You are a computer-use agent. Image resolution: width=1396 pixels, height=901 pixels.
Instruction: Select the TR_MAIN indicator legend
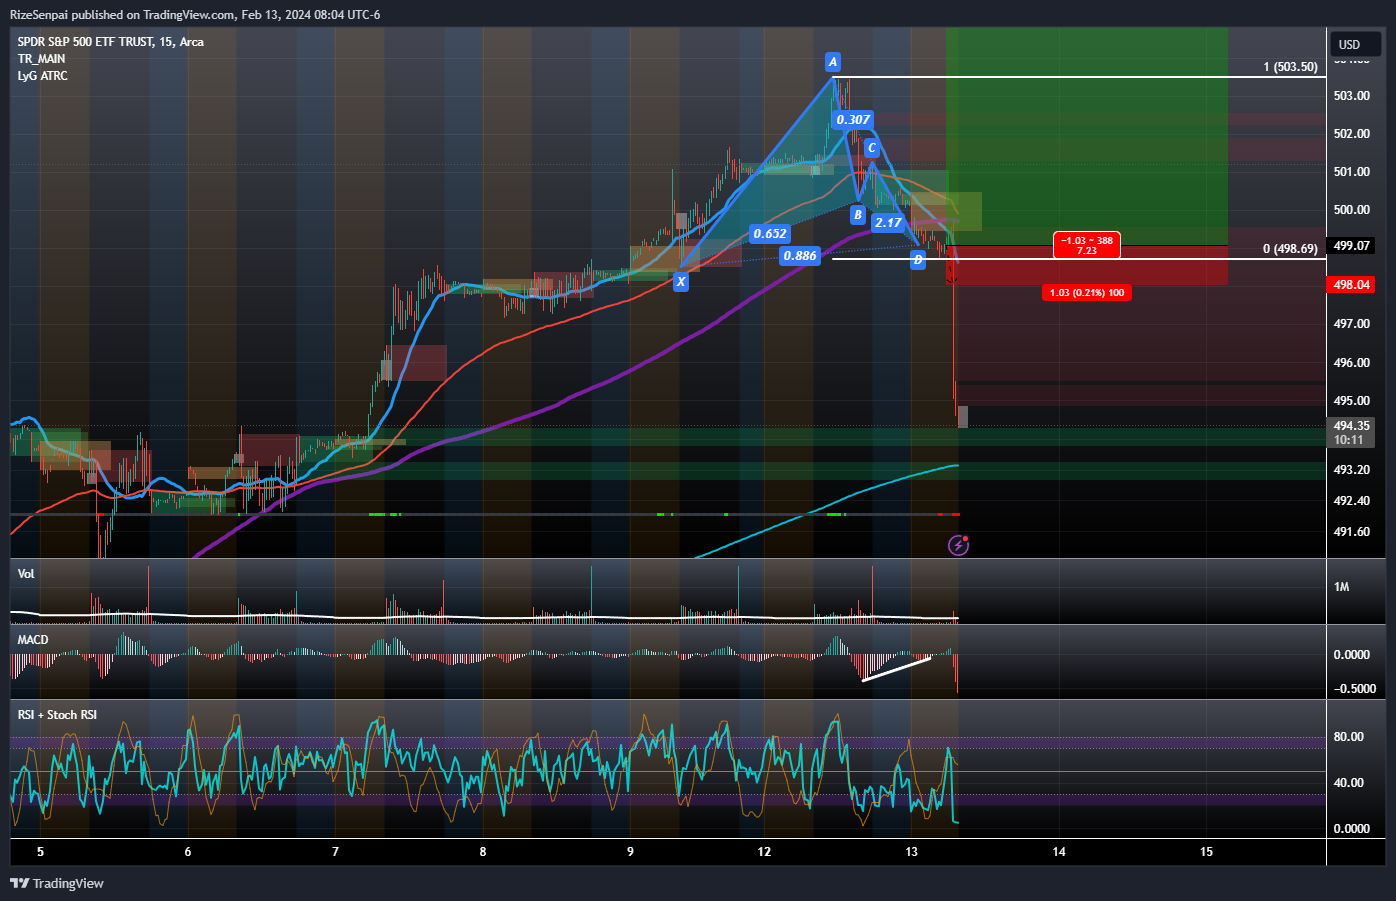pyautogui.click(x=41, y=59)
